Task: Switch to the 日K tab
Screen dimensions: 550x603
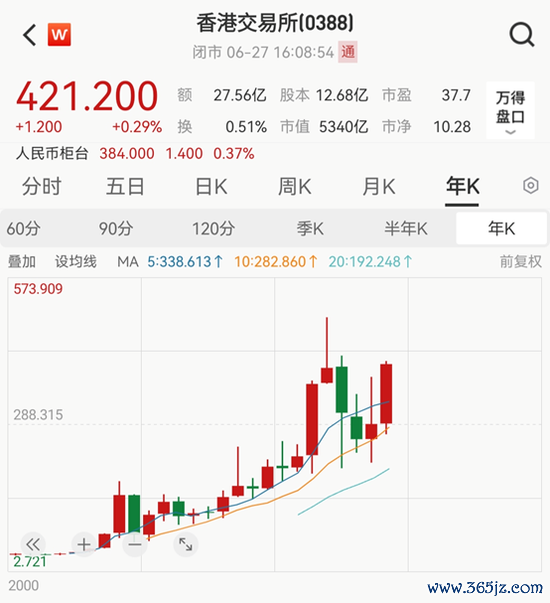Action: point(211,187)
